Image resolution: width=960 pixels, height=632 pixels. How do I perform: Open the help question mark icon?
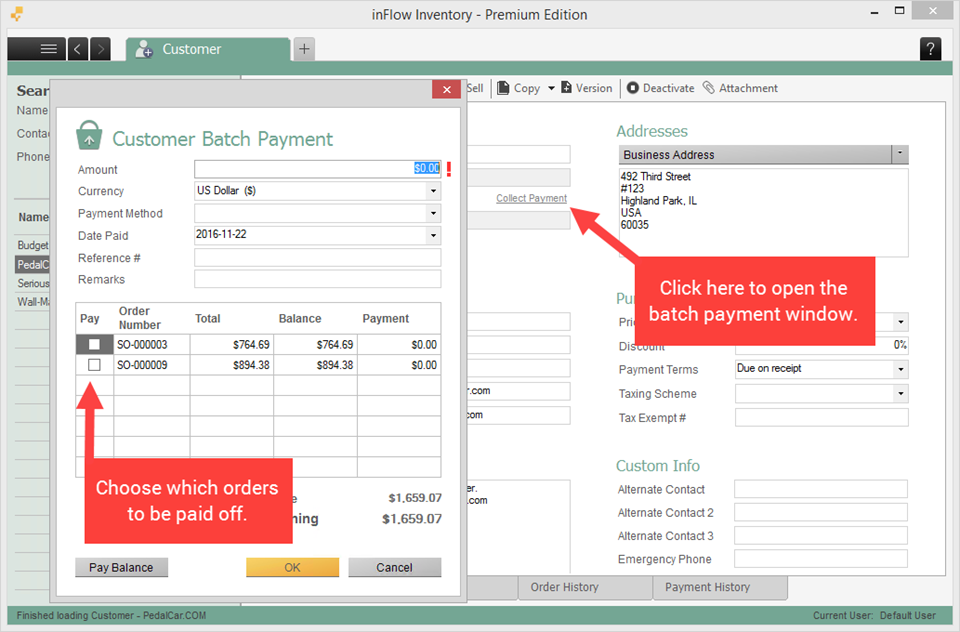(x=930, y=48)
